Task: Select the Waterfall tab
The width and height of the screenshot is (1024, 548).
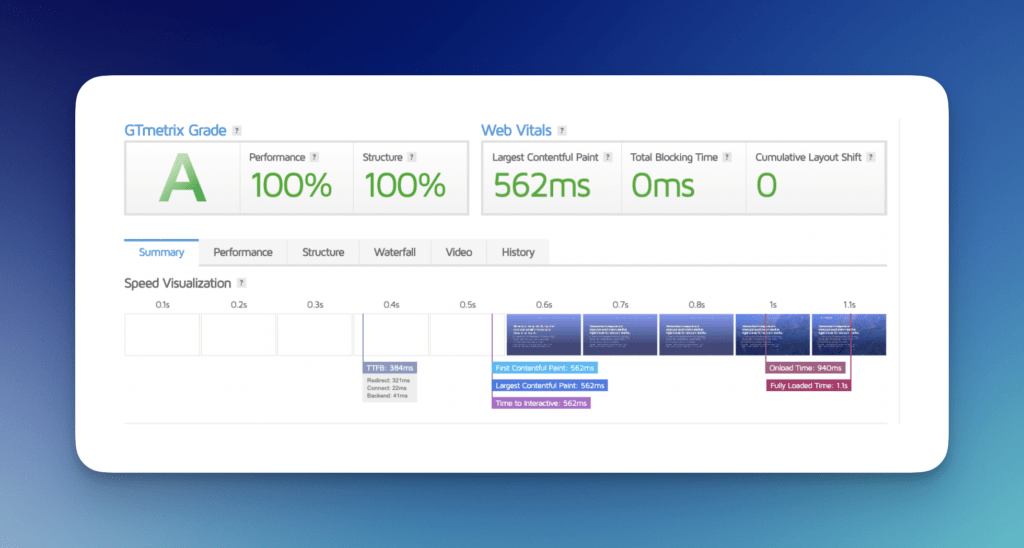Action: (x=394, y=252)
